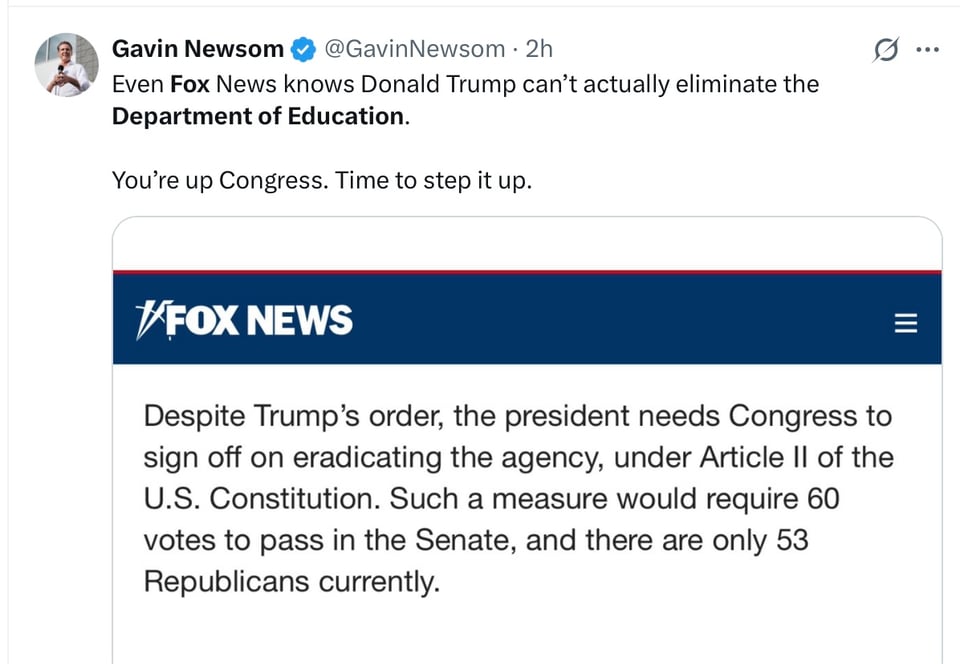The image size is (960, 664).
Task: Click "U.S. Constitution" in the article text
Action: (261, 499)
